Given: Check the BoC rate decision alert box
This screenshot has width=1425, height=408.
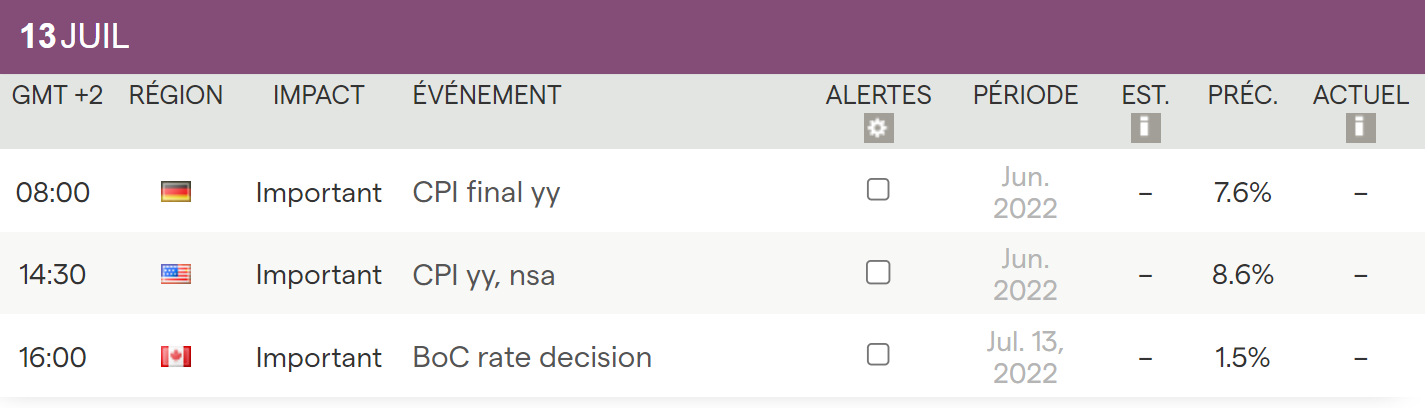Looking at the screenshot, I should (x=878, y=354).
